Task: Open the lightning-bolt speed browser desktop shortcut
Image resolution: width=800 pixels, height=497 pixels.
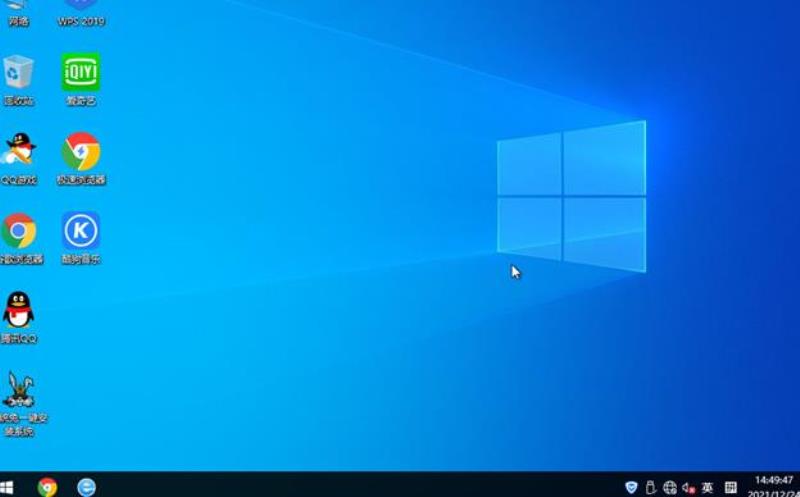Action: tap(81, 151)
